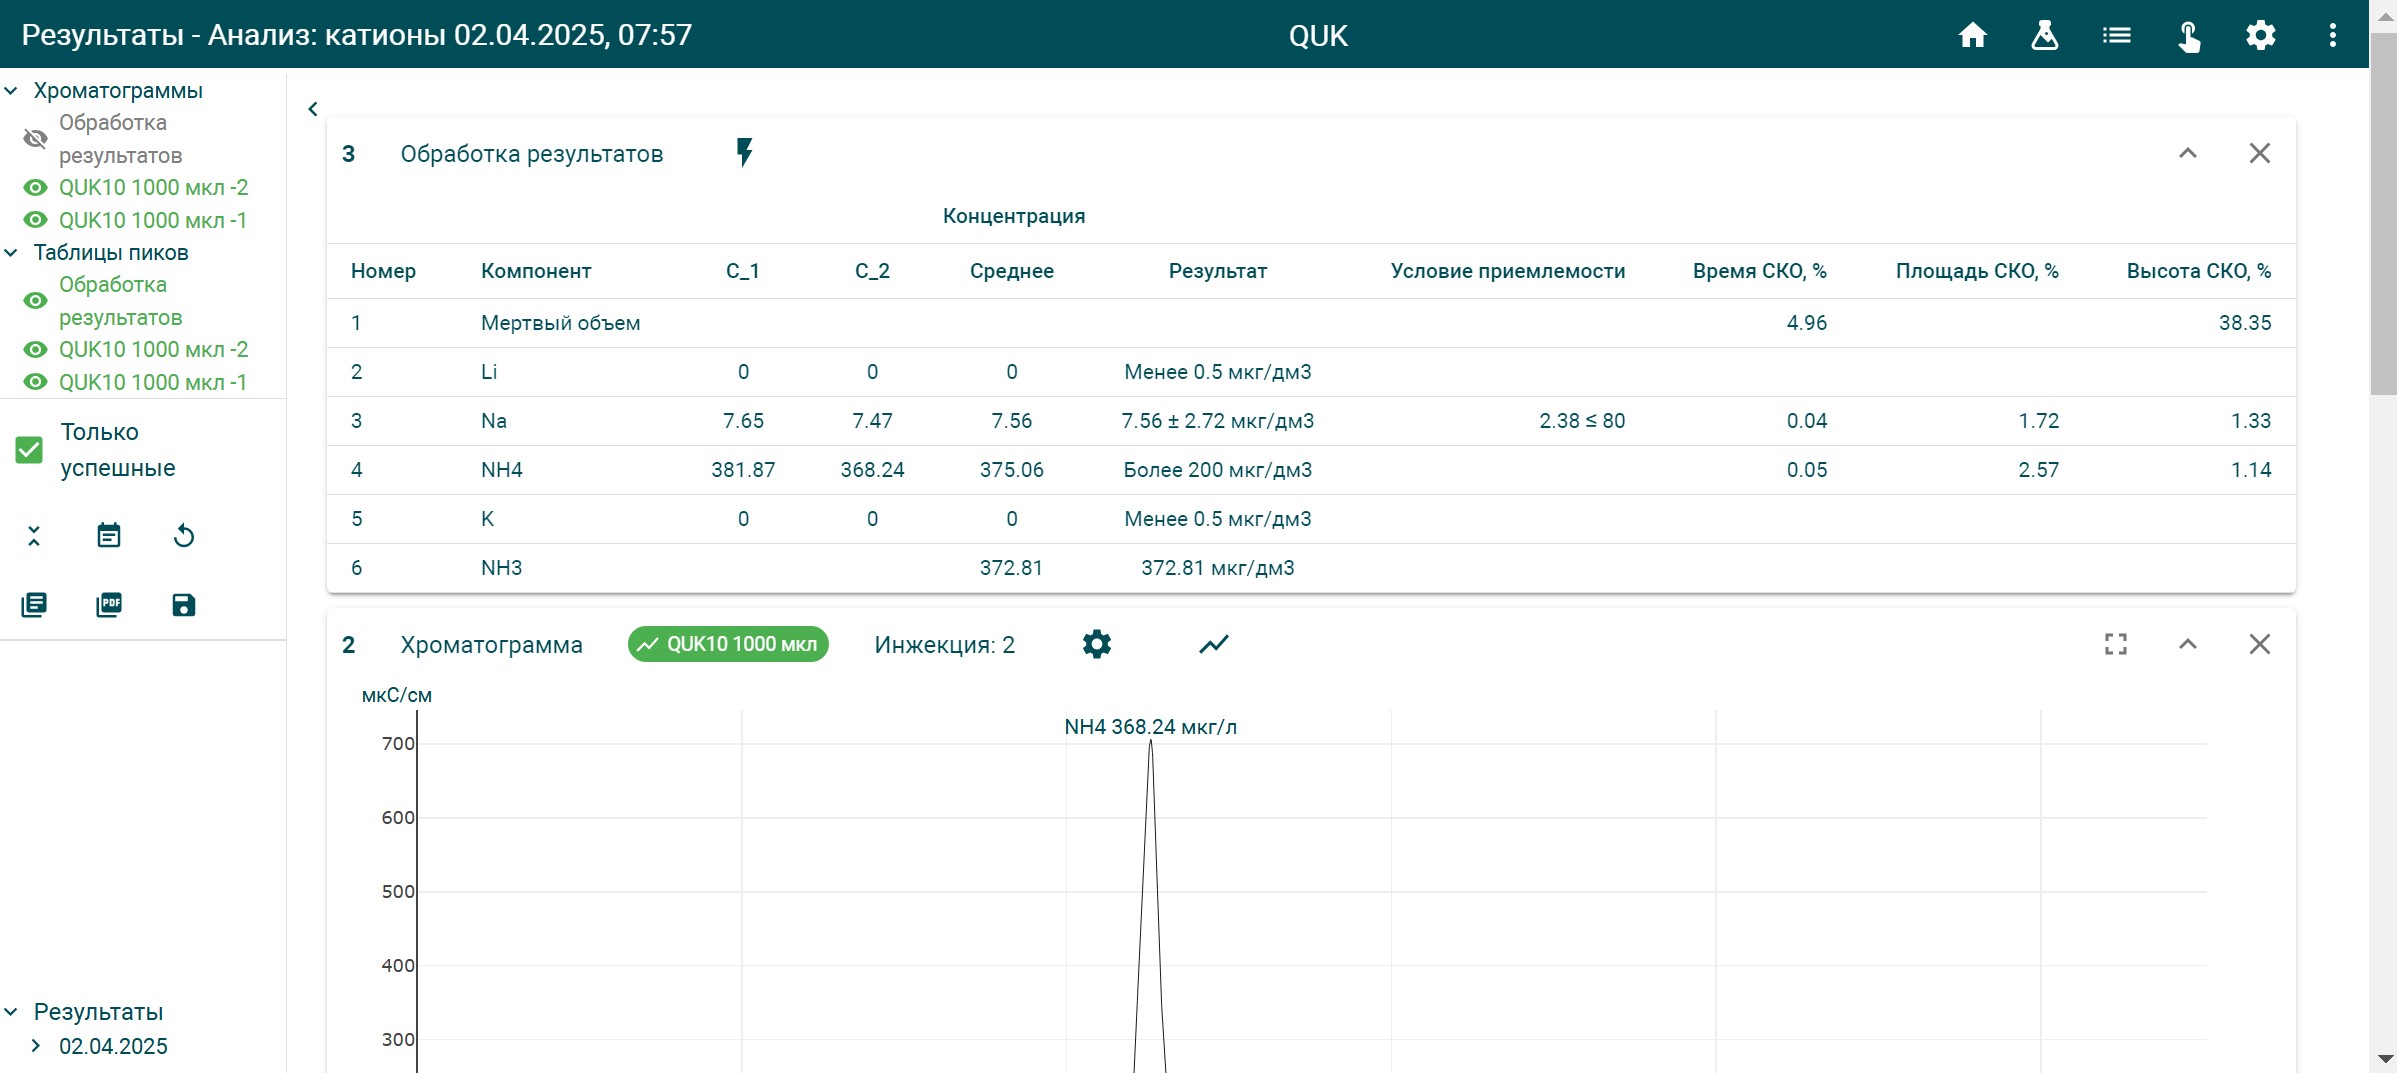The image size is (2397, 1073).
Task: Click Условие приемлемости column header
Action: tap(1507, 271)
